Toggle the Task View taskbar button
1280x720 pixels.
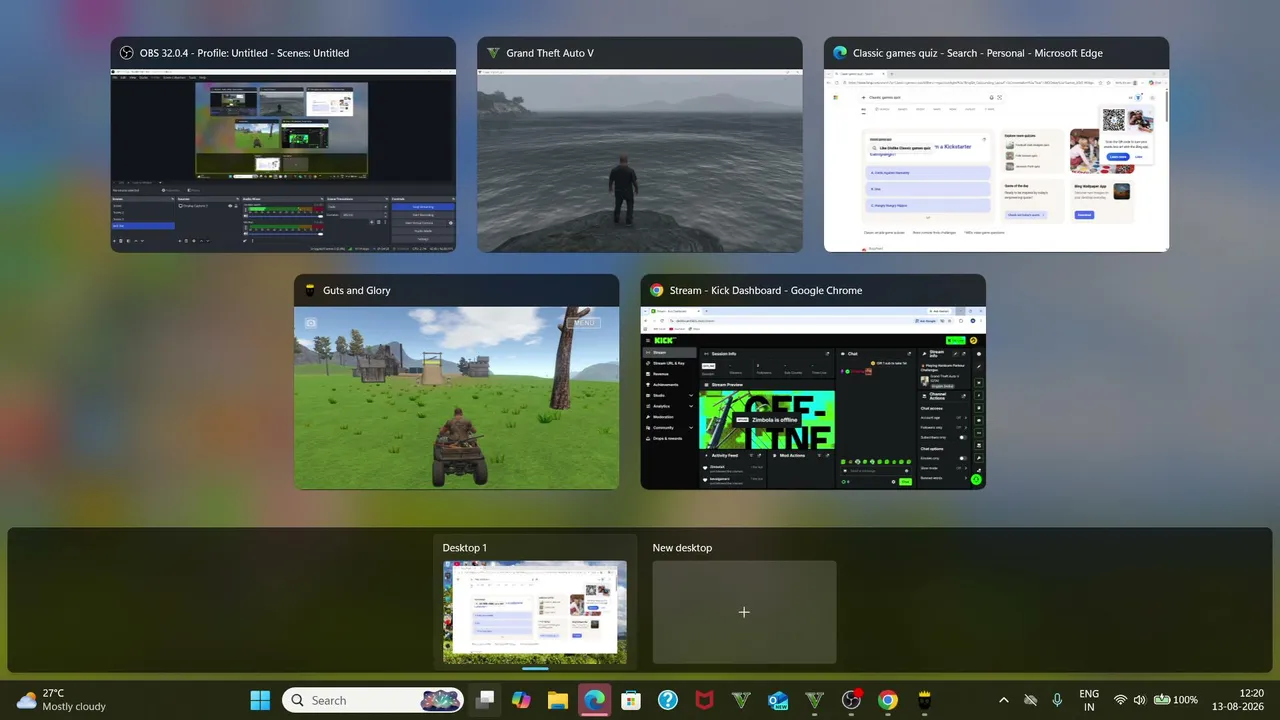tap(486, 700)
